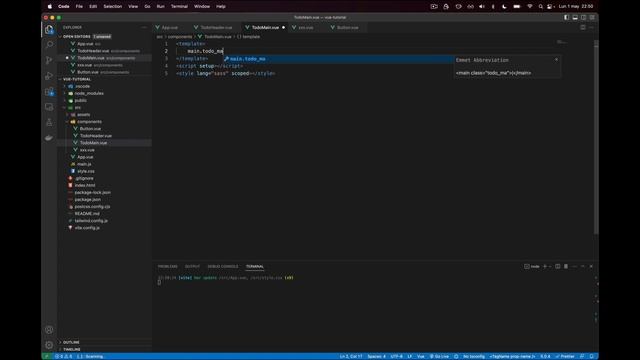
Task: Switch to the Problems panel tab
Action: tap(168, 267)
